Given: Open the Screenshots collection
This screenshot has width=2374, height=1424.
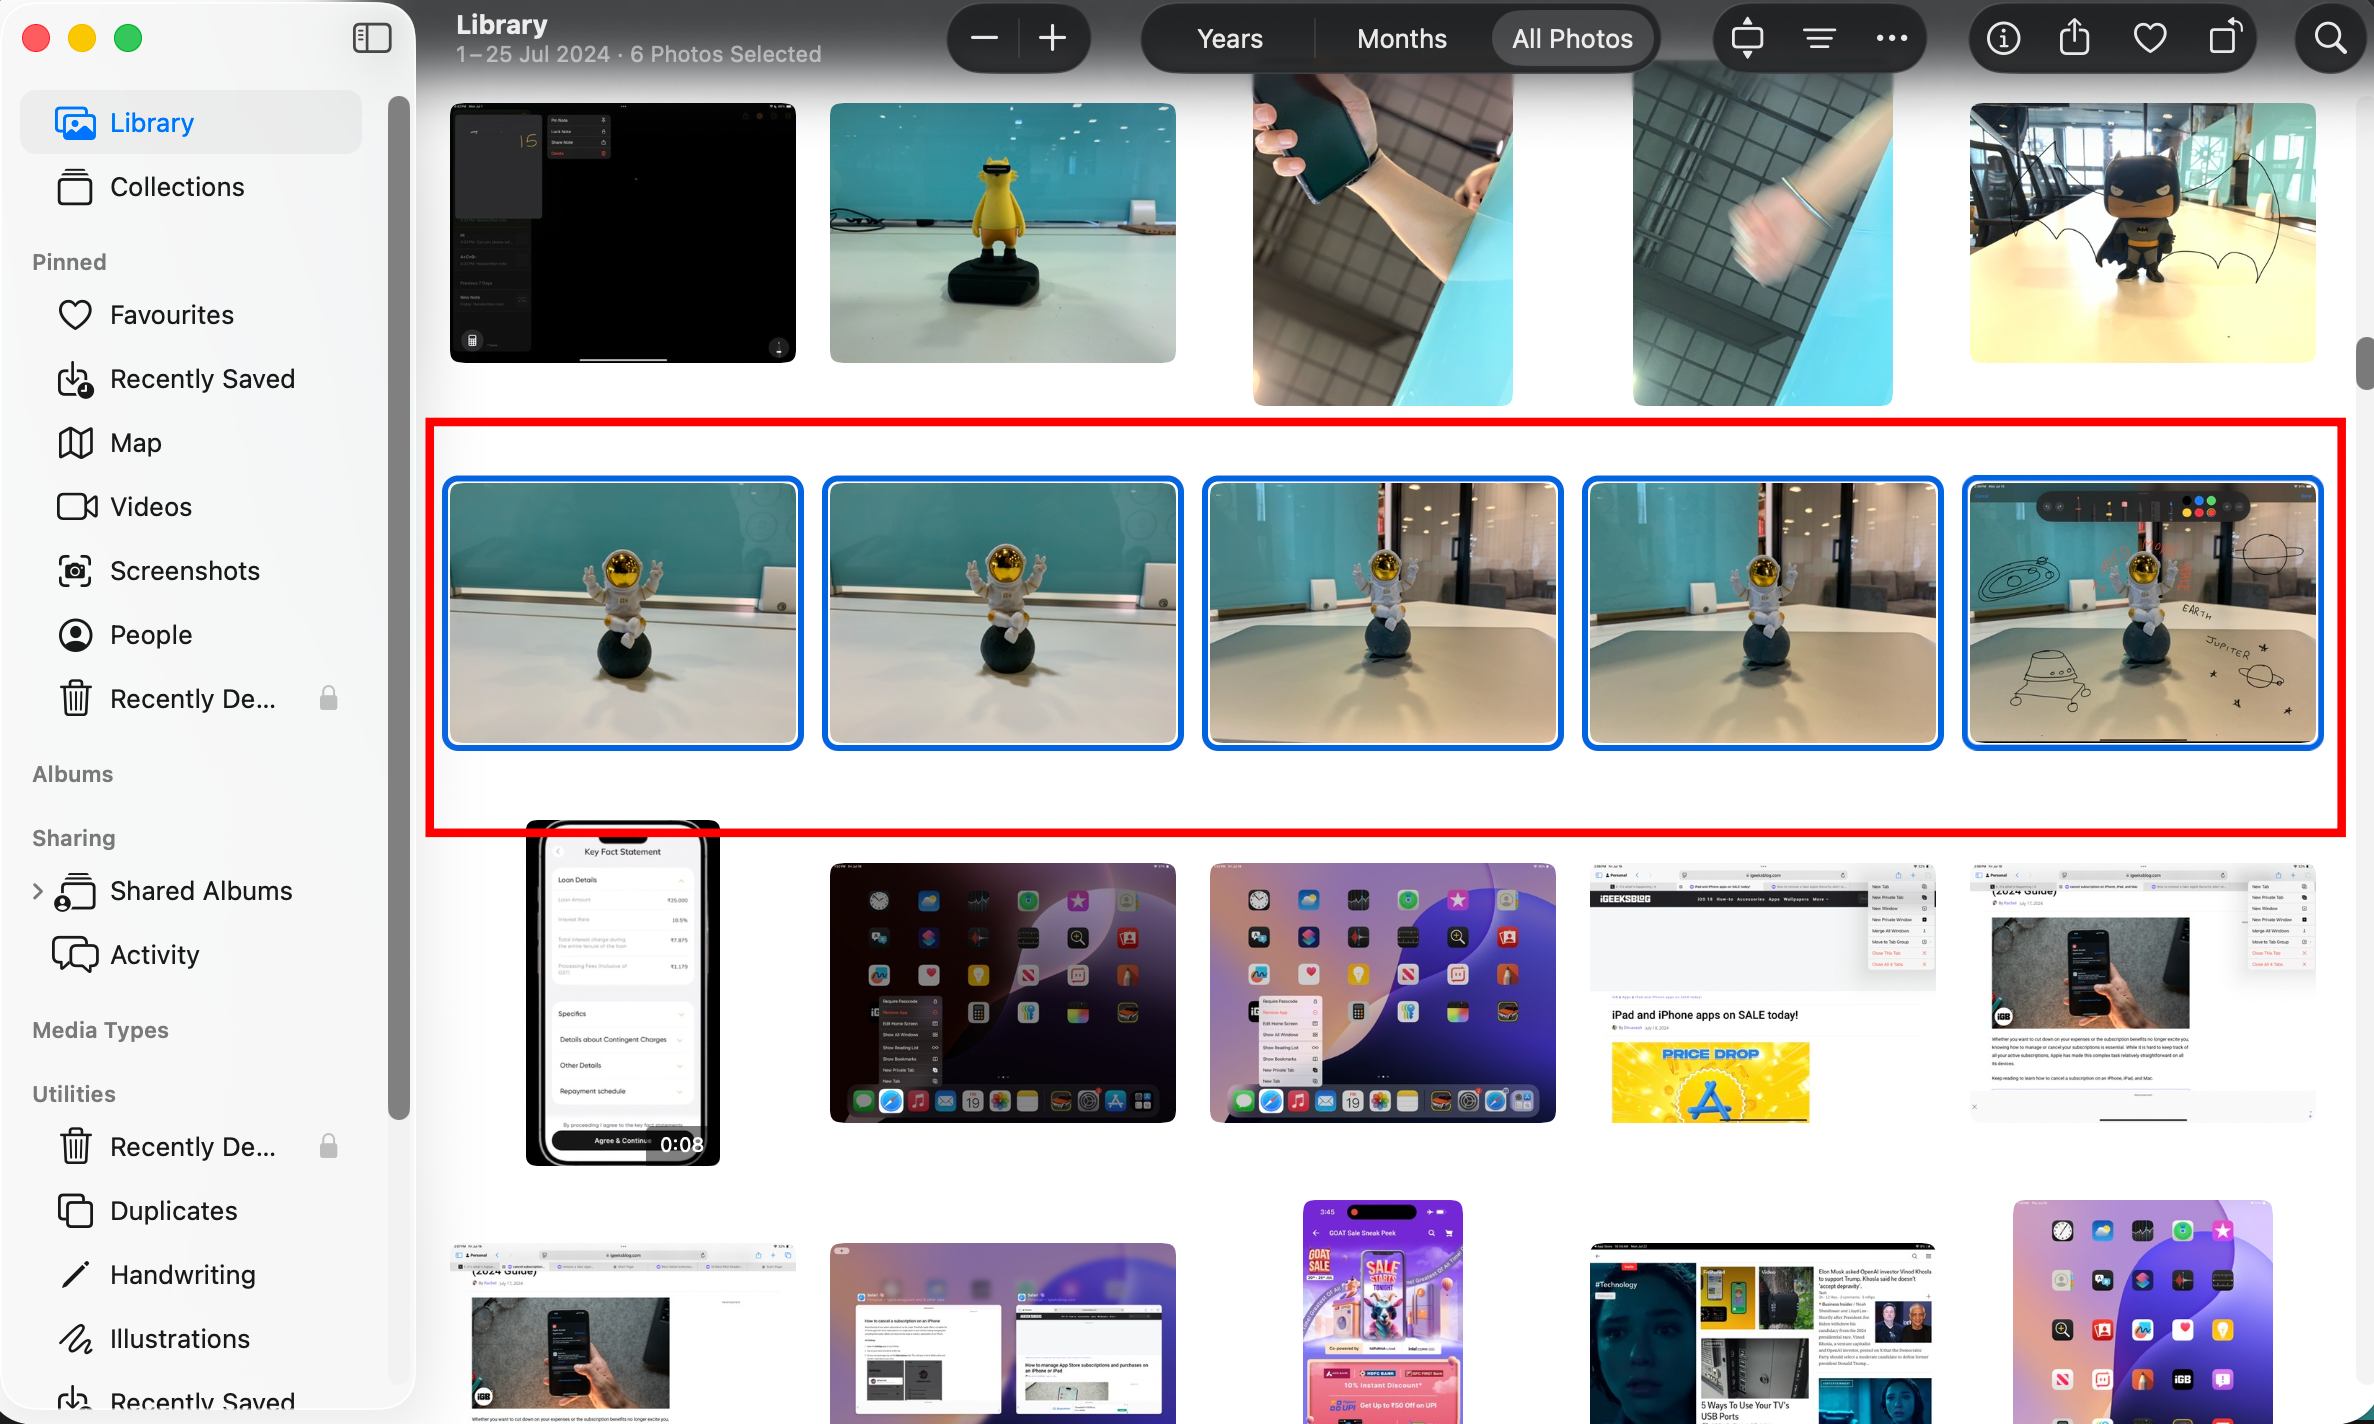Looking at the screenshot, I should click(x=191, y=571).
